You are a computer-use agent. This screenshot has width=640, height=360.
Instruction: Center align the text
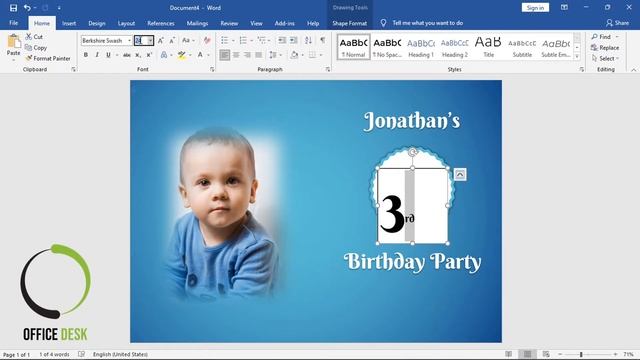click(x=236, y=55)
